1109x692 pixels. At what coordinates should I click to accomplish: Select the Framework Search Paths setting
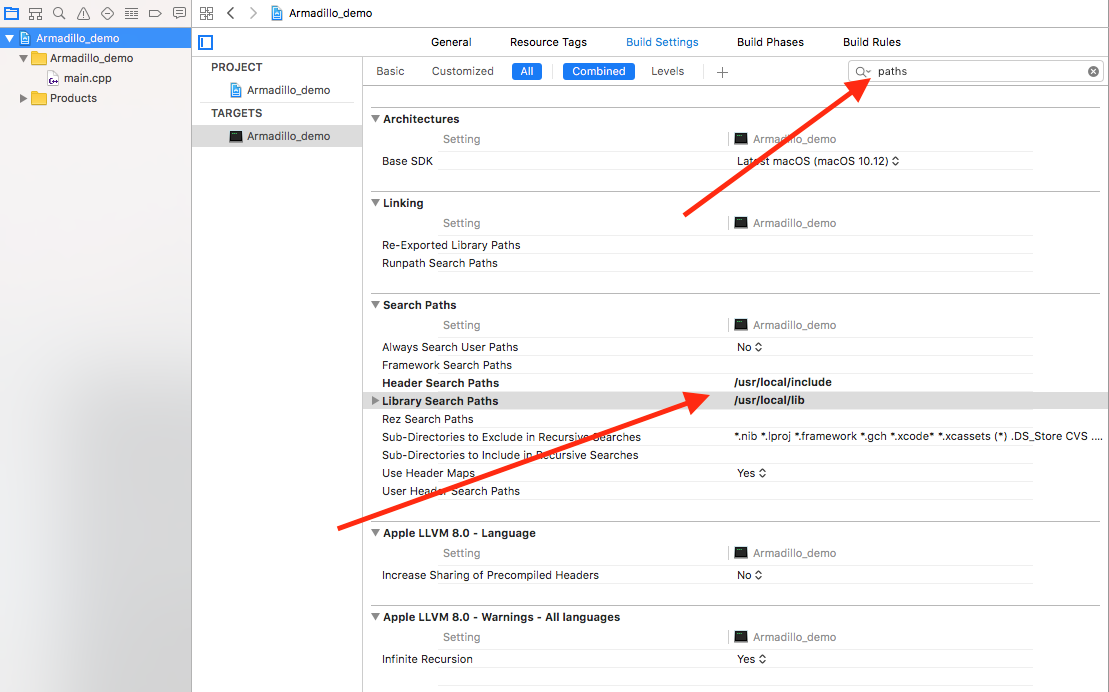pyautogui.click(x=447, y=365)
